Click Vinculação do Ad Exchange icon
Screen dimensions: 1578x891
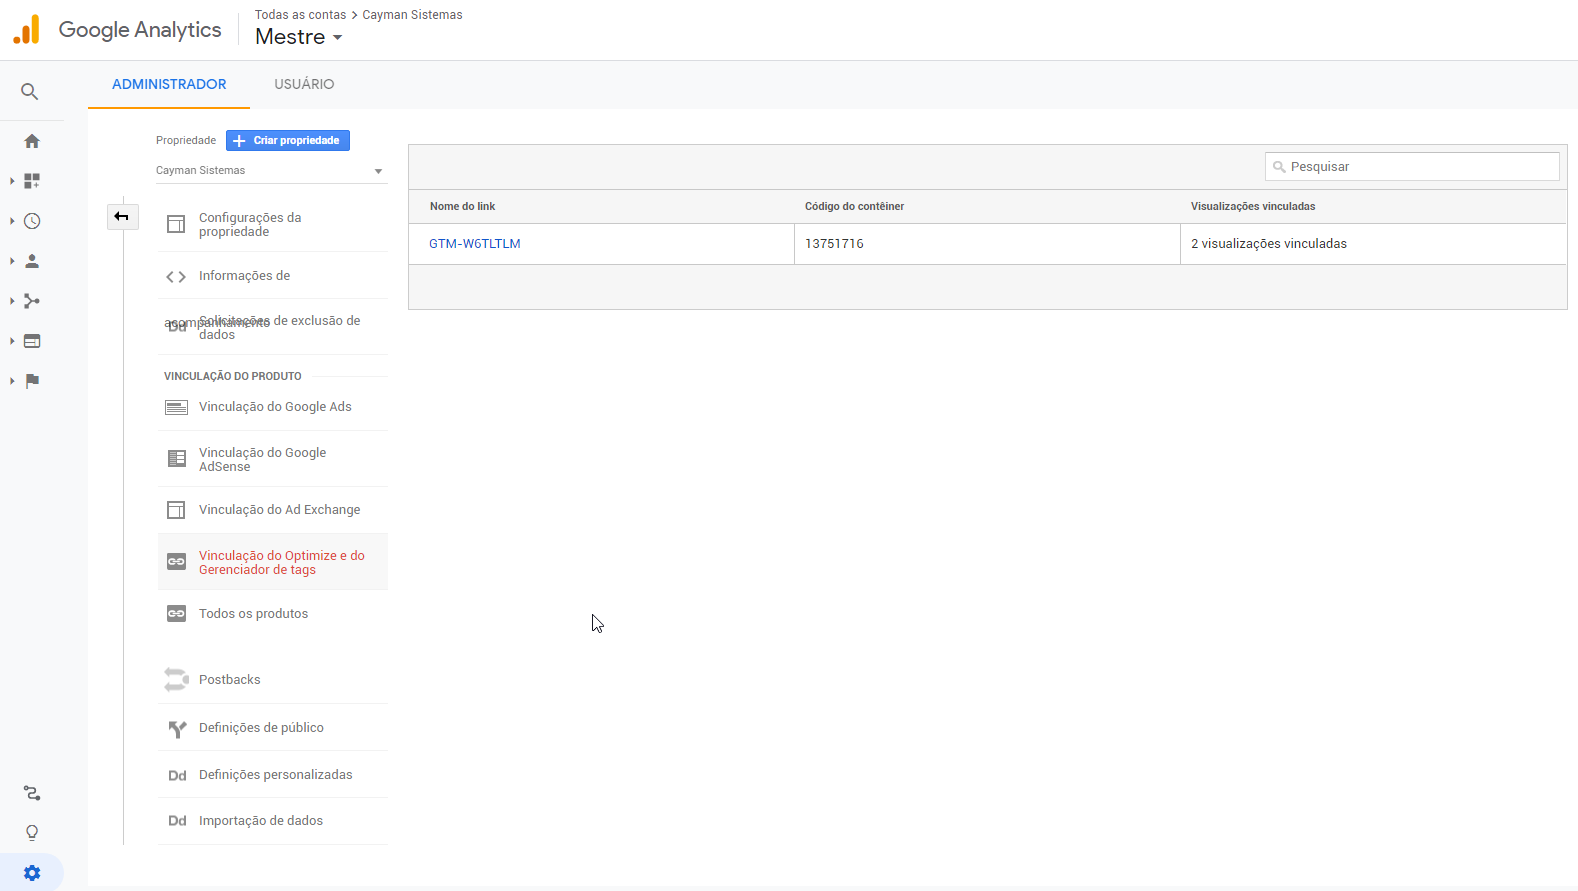176,510
